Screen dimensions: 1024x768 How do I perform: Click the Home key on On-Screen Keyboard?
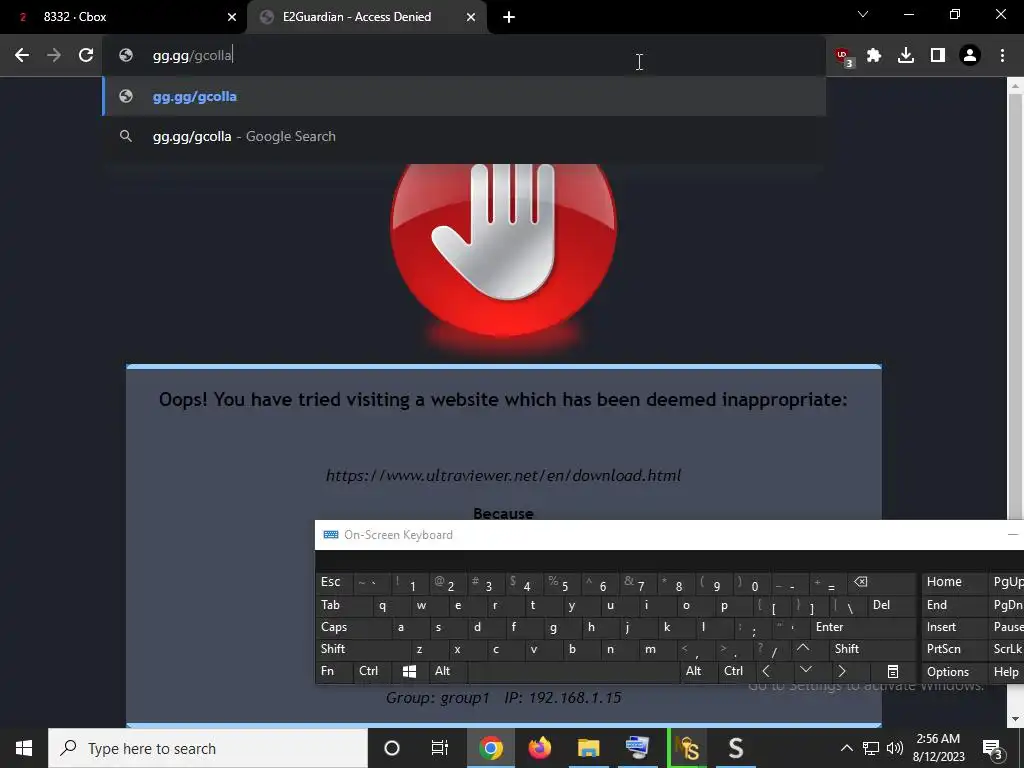click(x=954, y=583)
